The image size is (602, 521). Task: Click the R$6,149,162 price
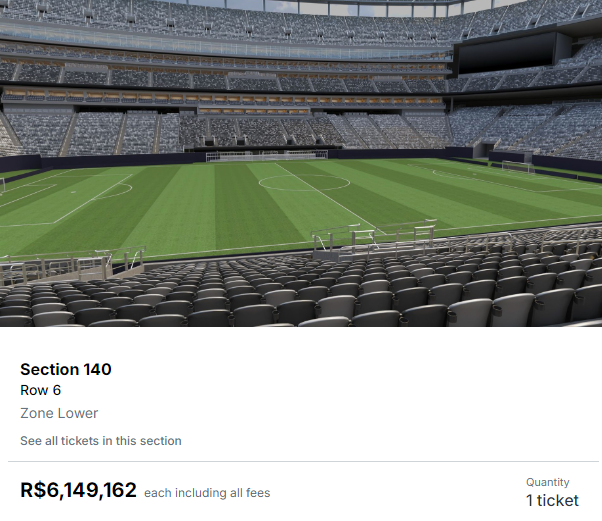(x=78, y=491)
